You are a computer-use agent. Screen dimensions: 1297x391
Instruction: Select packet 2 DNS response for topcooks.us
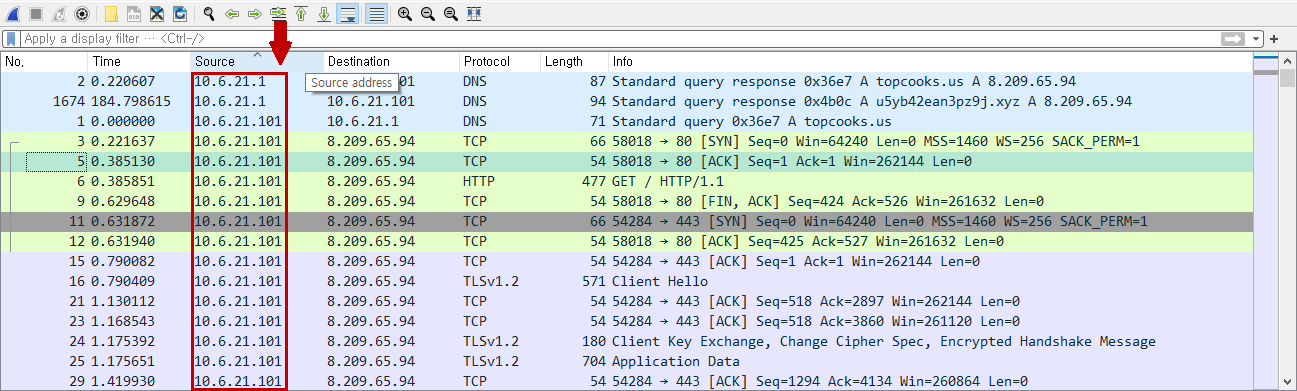tap(626, 81)
